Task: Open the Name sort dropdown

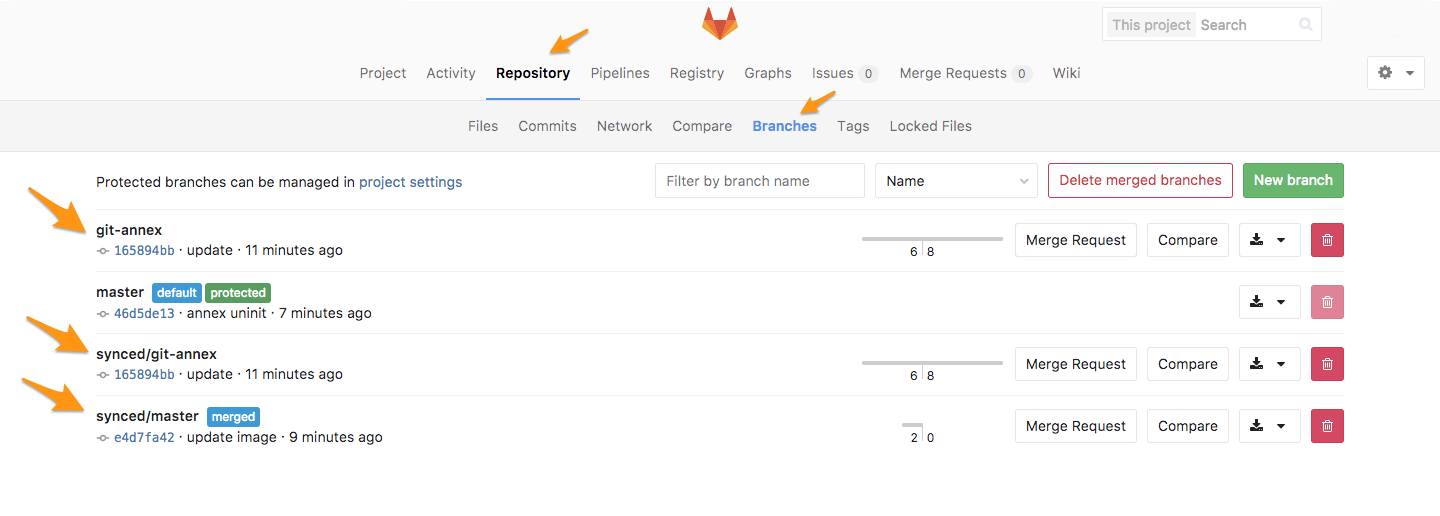Action: 956,181
